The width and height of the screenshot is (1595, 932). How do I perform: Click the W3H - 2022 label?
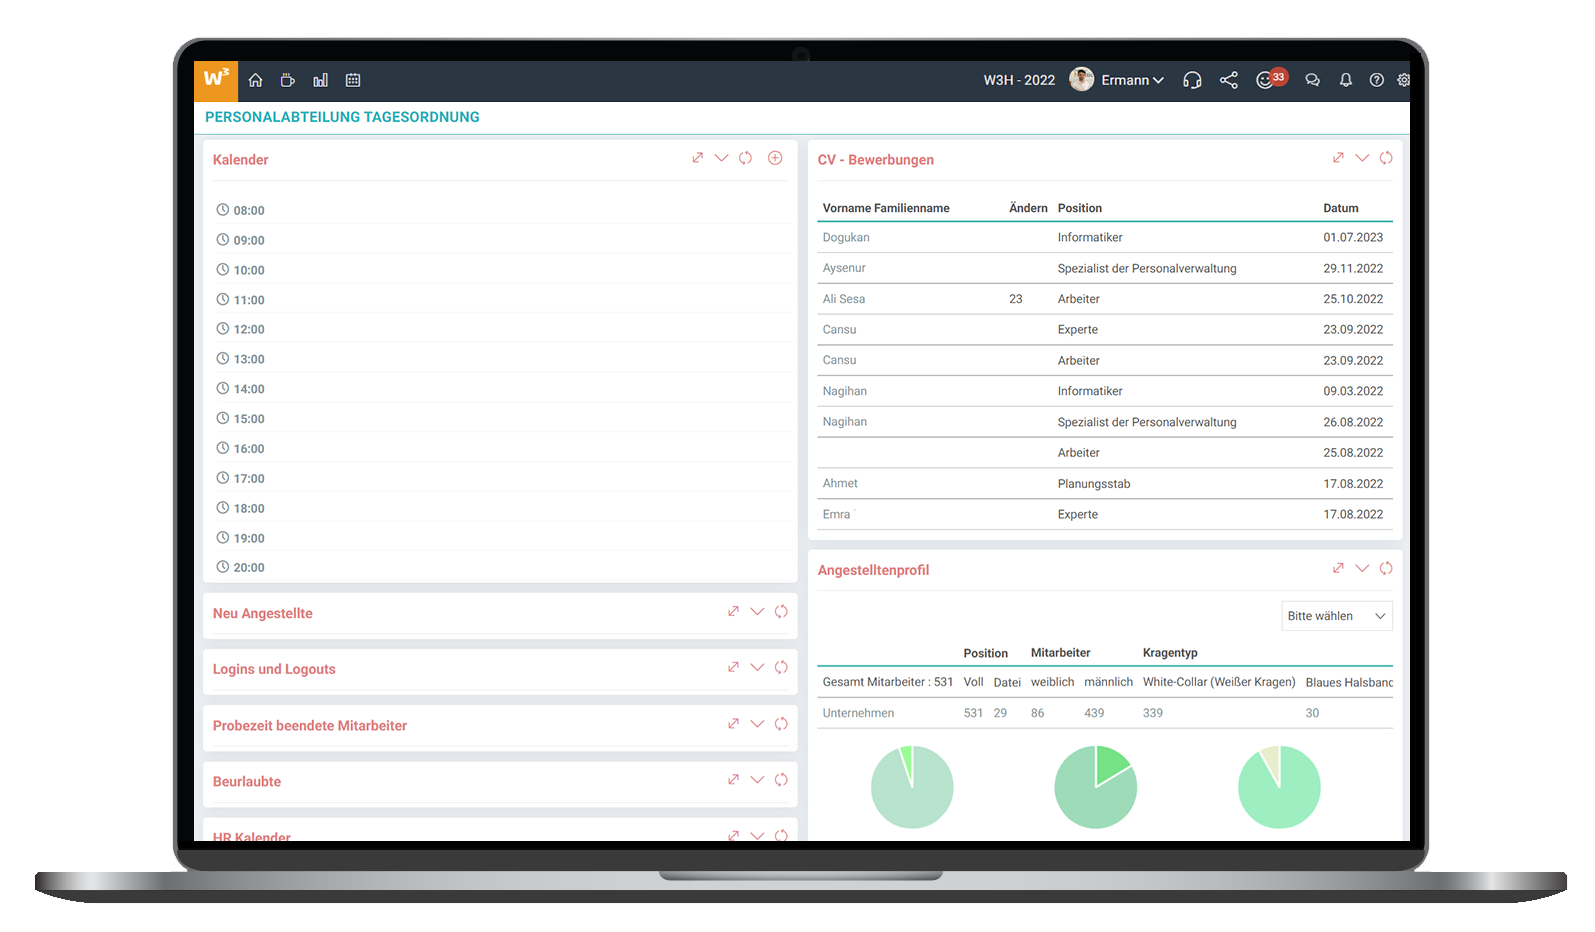coord(1019,80)
